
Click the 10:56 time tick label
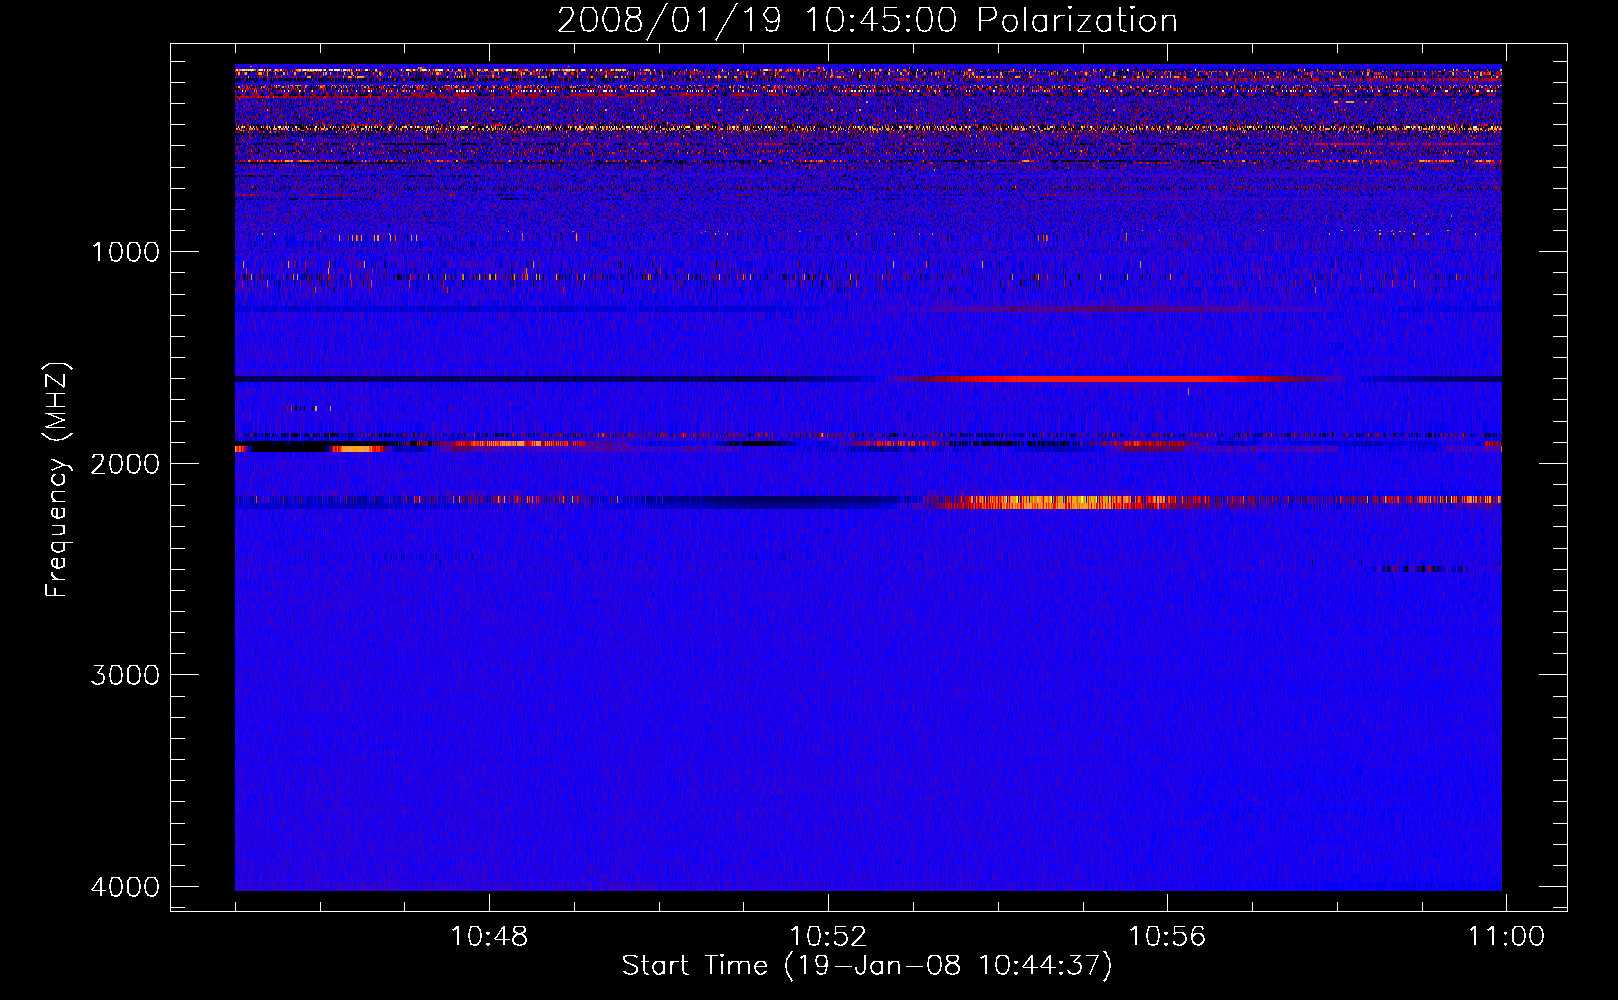(1167, 937)
